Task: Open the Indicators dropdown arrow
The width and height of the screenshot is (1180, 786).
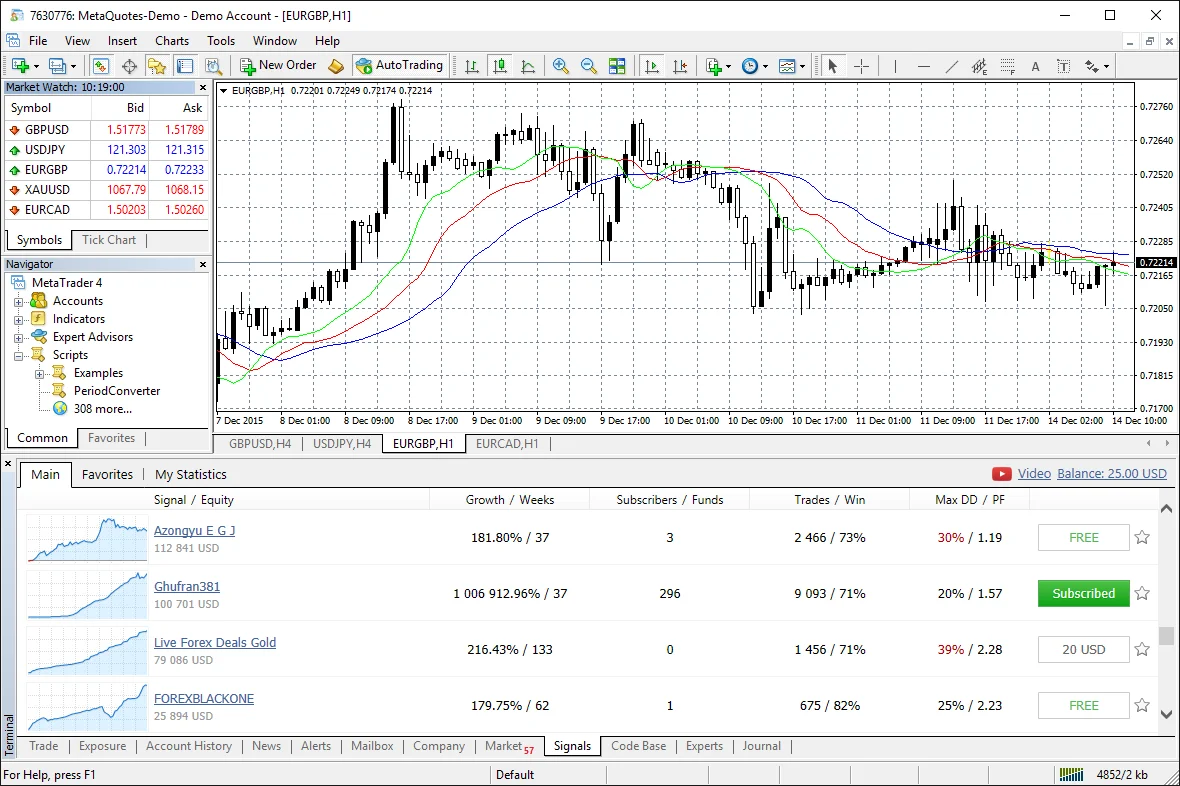Action: (729, 66)
